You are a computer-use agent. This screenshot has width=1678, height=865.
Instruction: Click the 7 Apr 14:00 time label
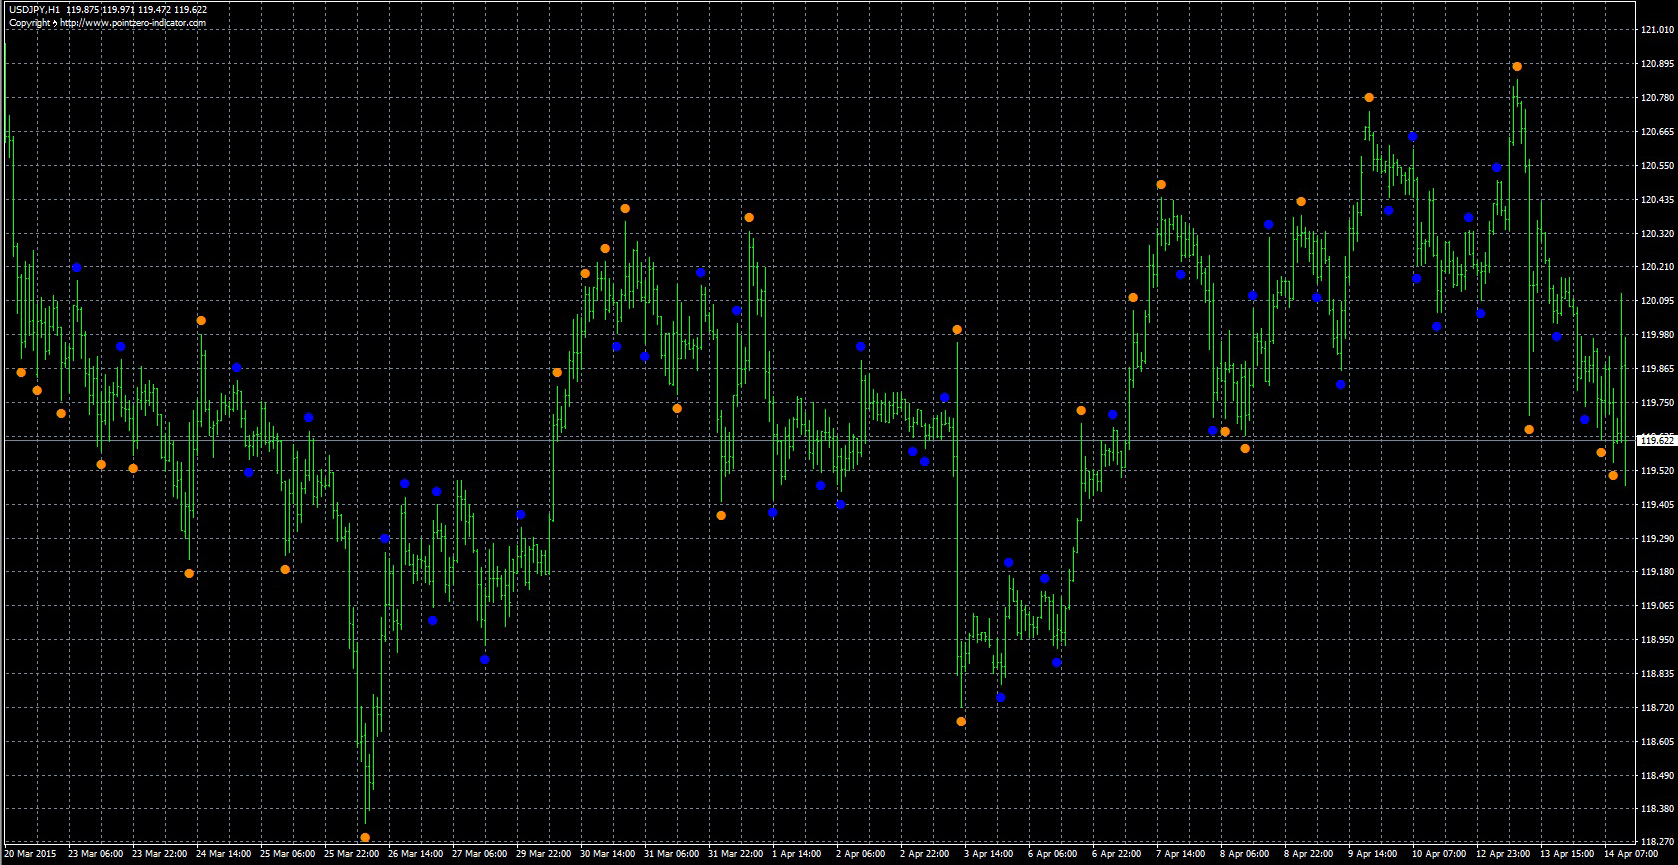pyautogui.click(x=1181, y=854)
